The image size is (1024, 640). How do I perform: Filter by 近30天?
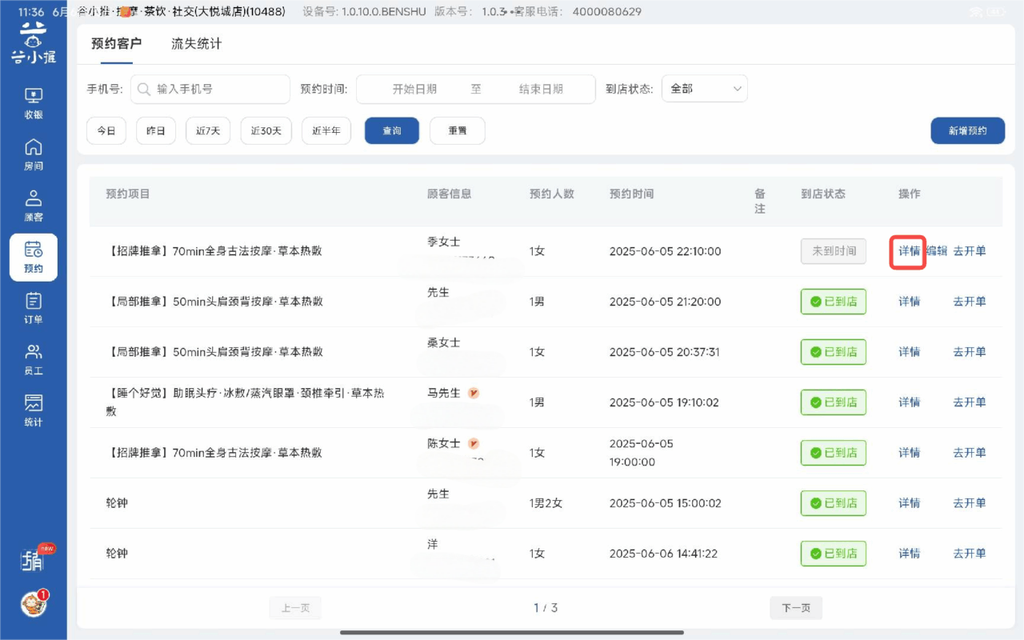pyautogui.click(x=266, y=131)
